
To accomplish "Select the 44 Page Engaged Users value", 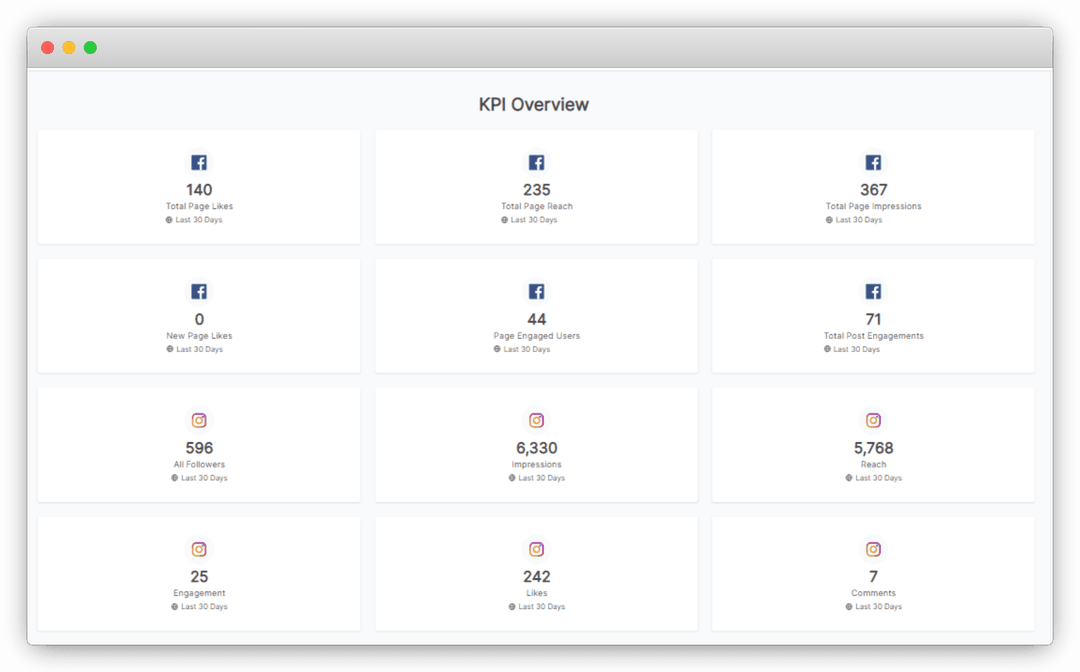I will pyautogui.click(x=537, y=319).
